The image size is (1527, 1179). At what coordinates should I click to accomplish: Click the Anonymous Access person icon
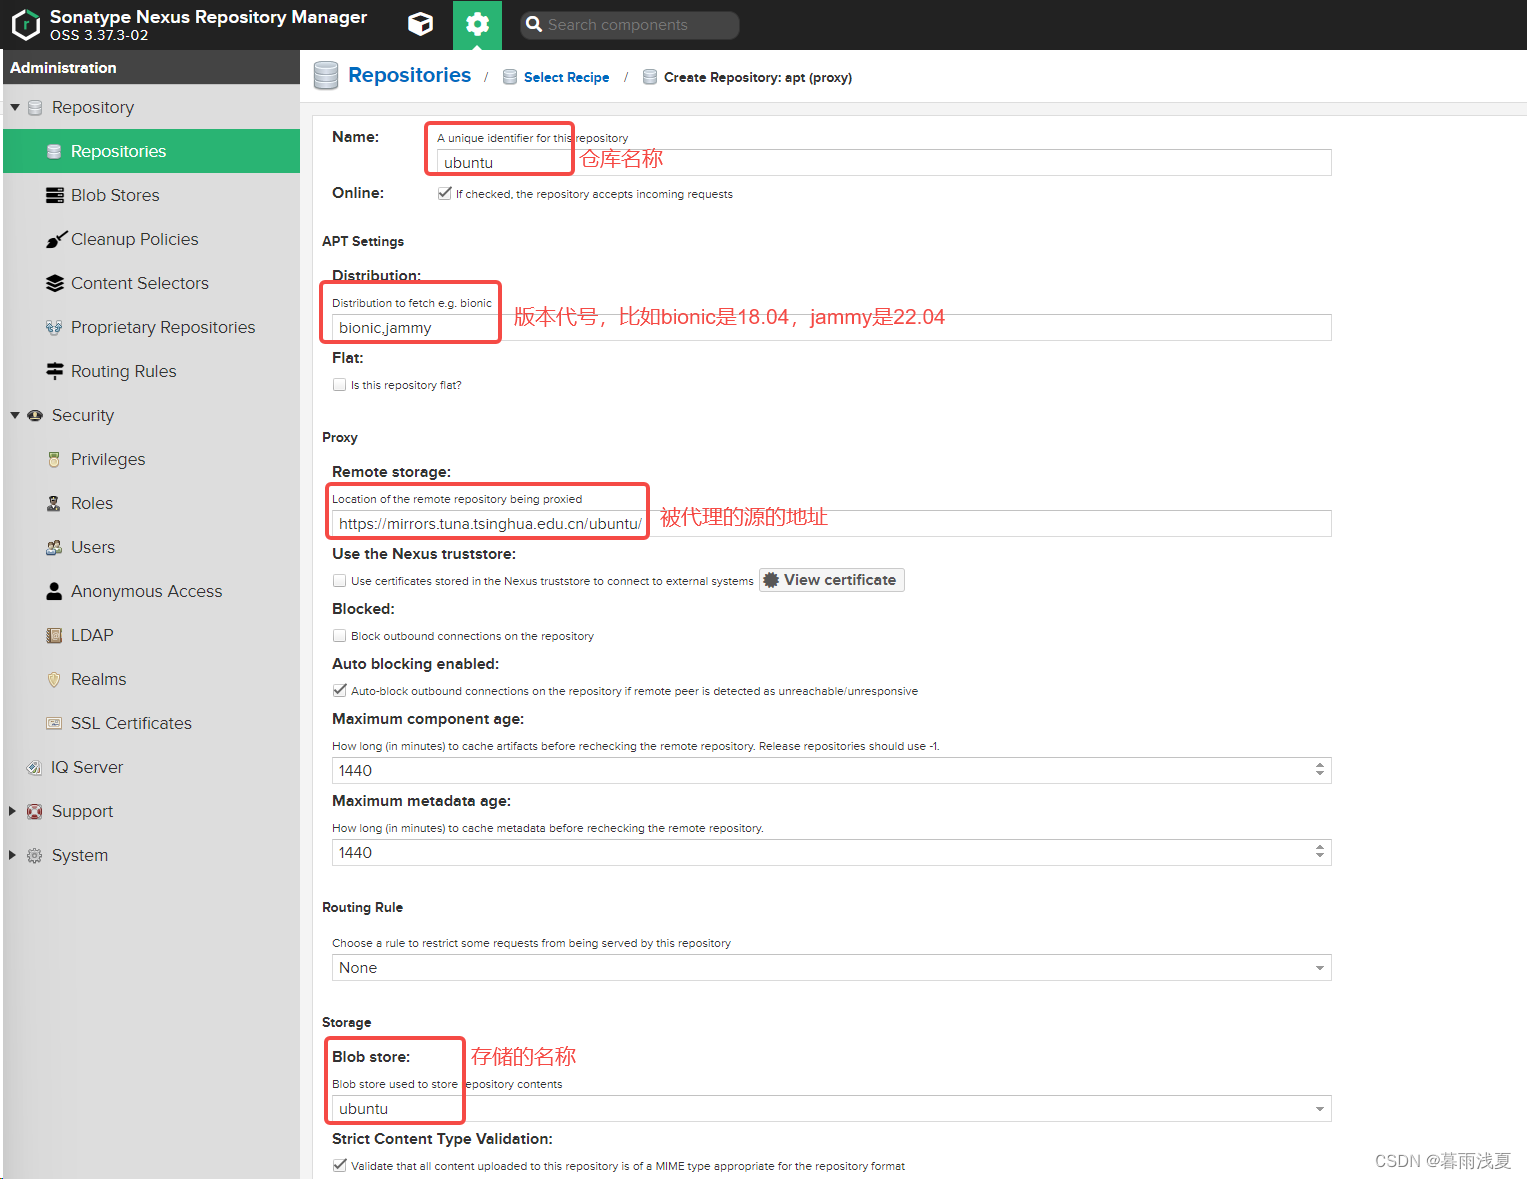pos(55,591)
